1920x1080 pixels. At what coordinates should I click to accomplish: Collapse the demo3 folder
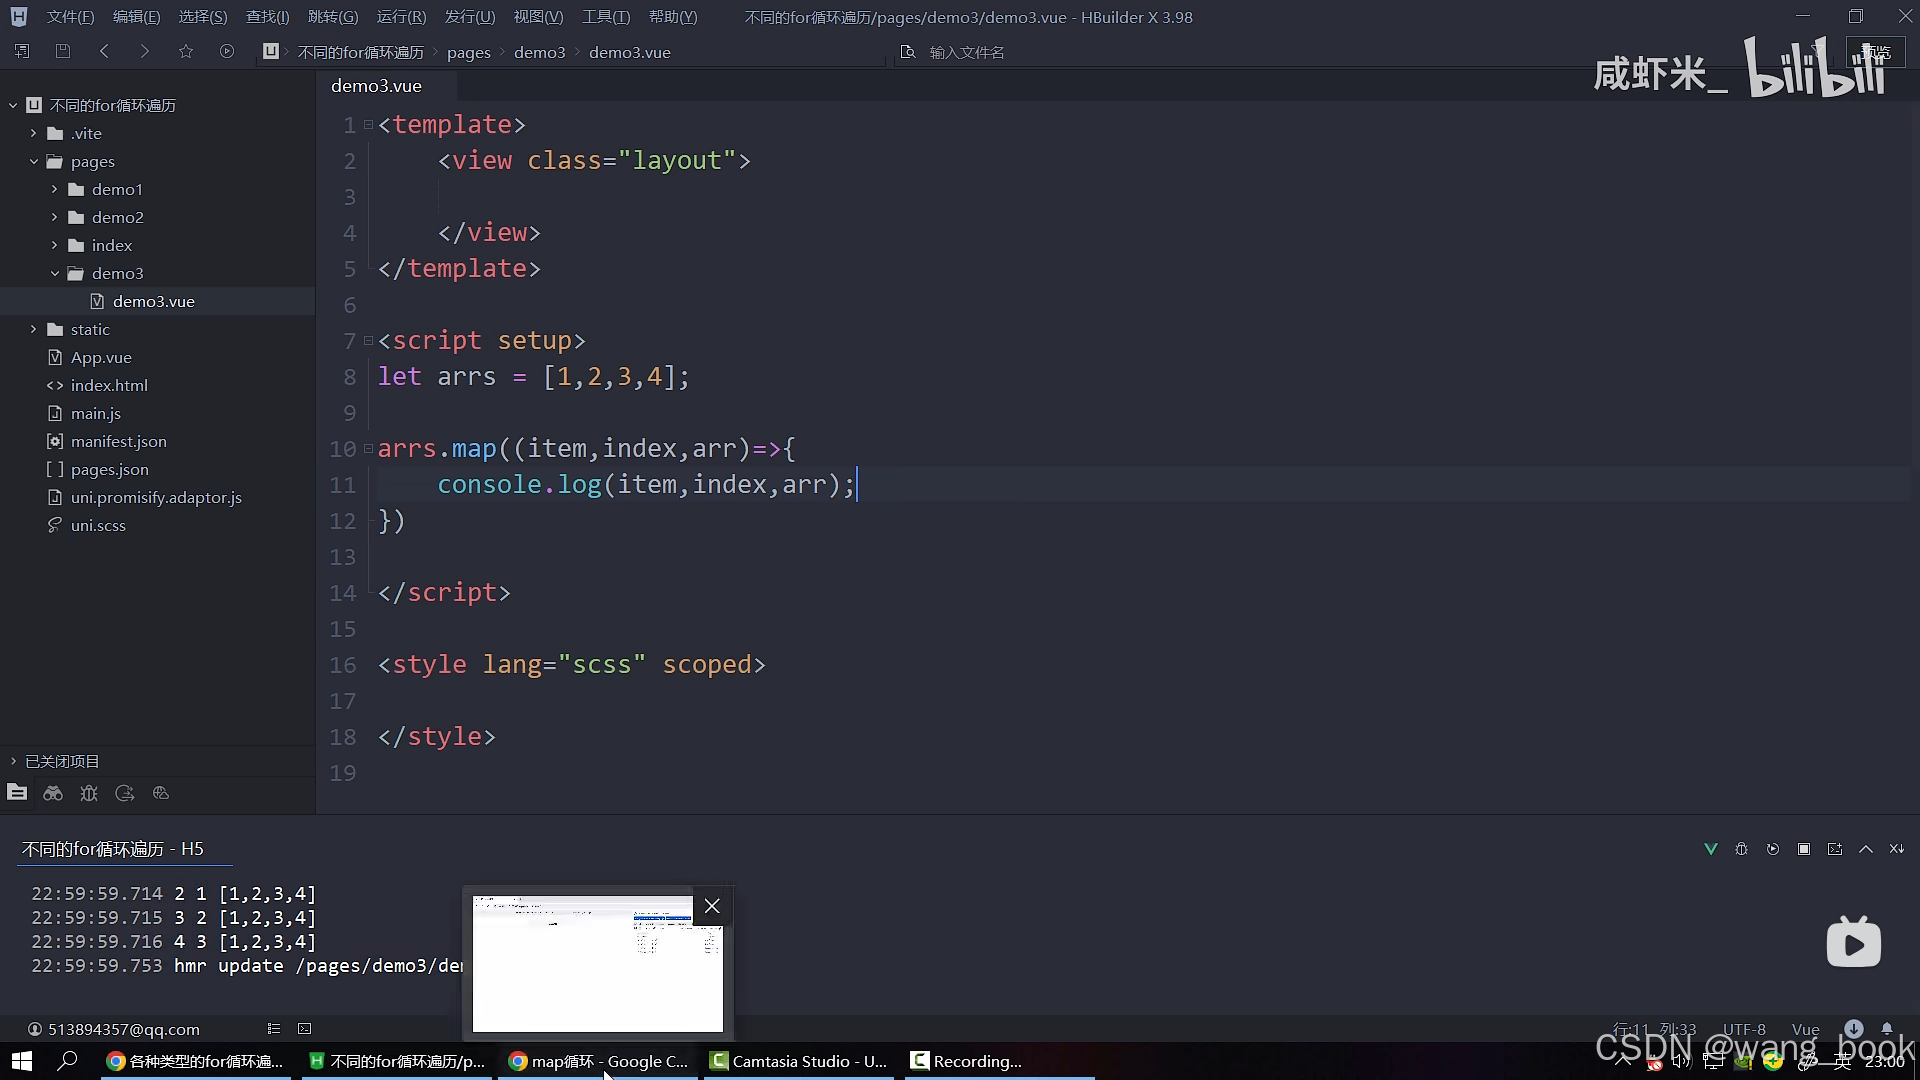54,273
